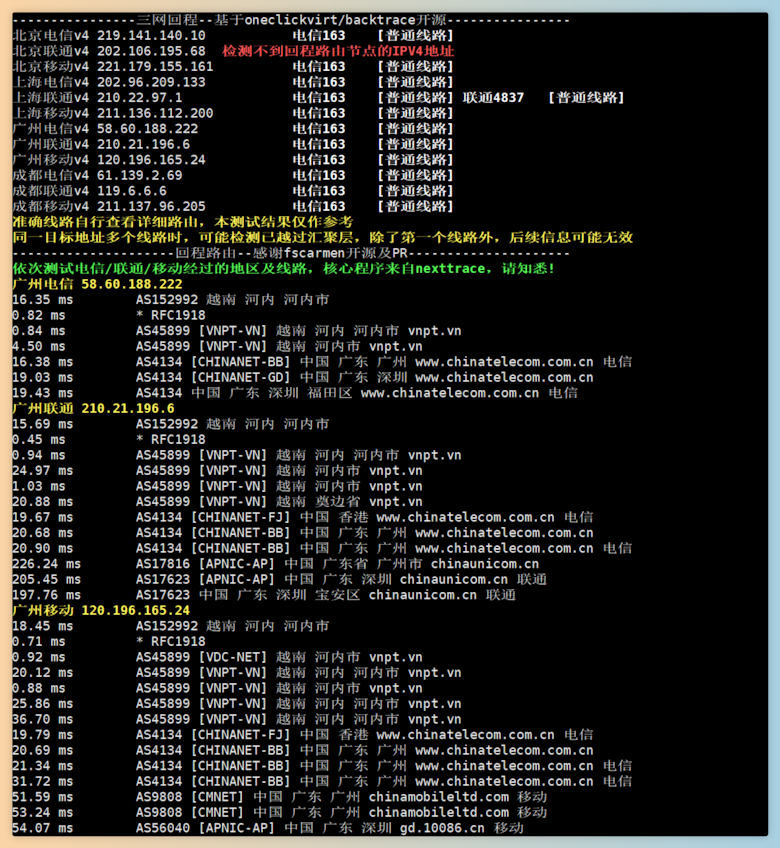The height and width of the screenshot is (848, 780).
Task: Click the IP address 202.96.209.133
Action: click(151, 82)
